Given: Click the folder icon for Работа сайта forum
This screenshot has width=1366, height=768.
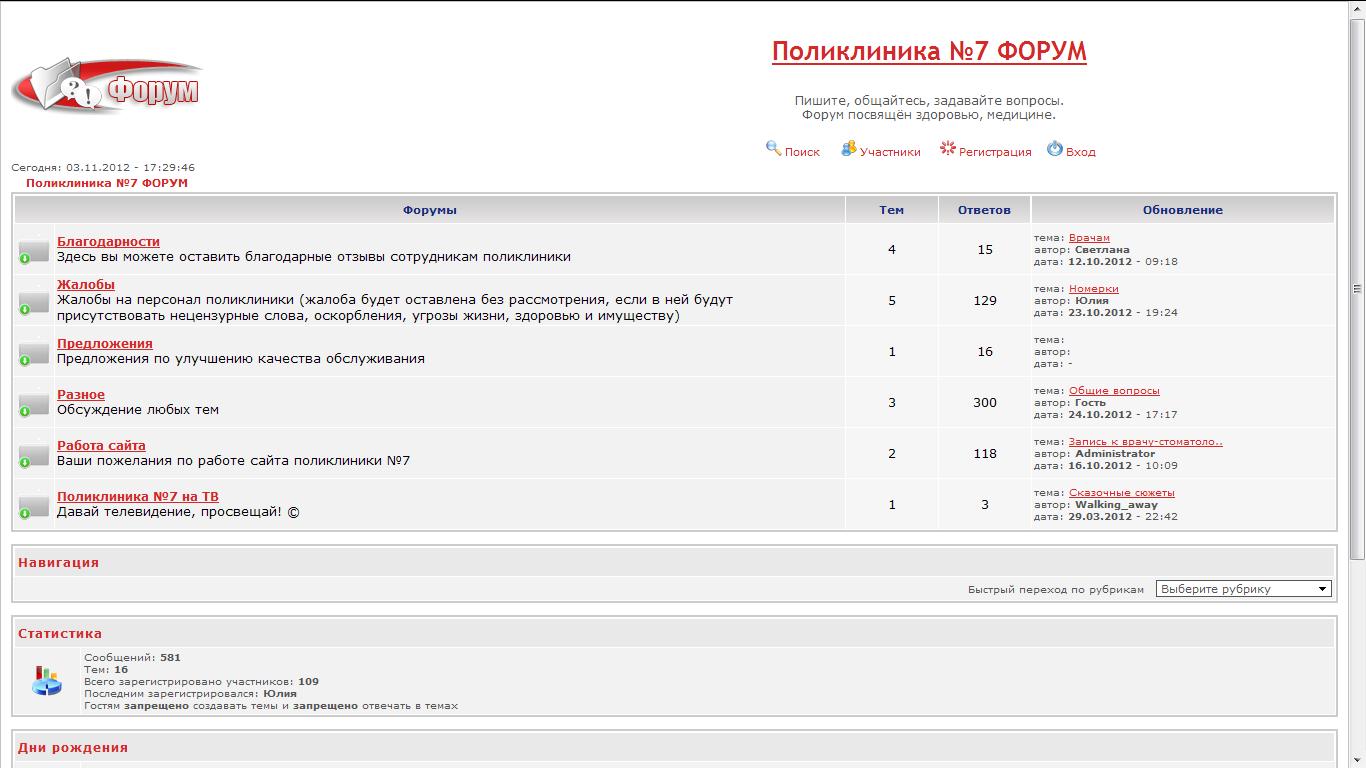Looking at the screenshot, I should pyautogui.click(x=34, y=454).
